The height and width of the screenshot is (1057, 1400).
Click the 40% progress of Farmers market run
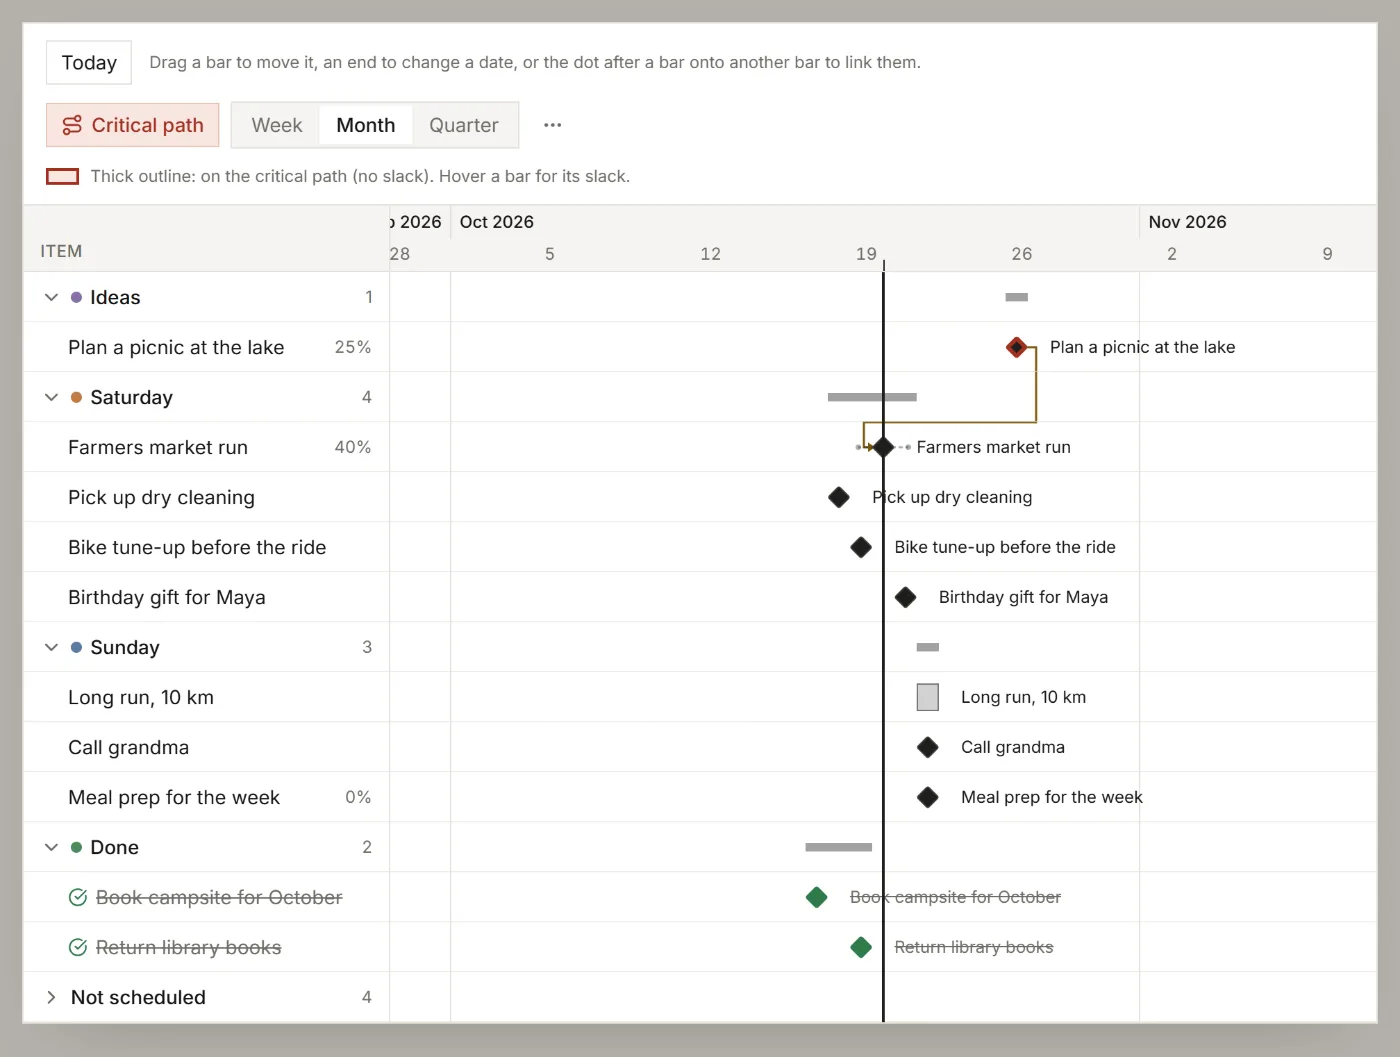(353, 447)
